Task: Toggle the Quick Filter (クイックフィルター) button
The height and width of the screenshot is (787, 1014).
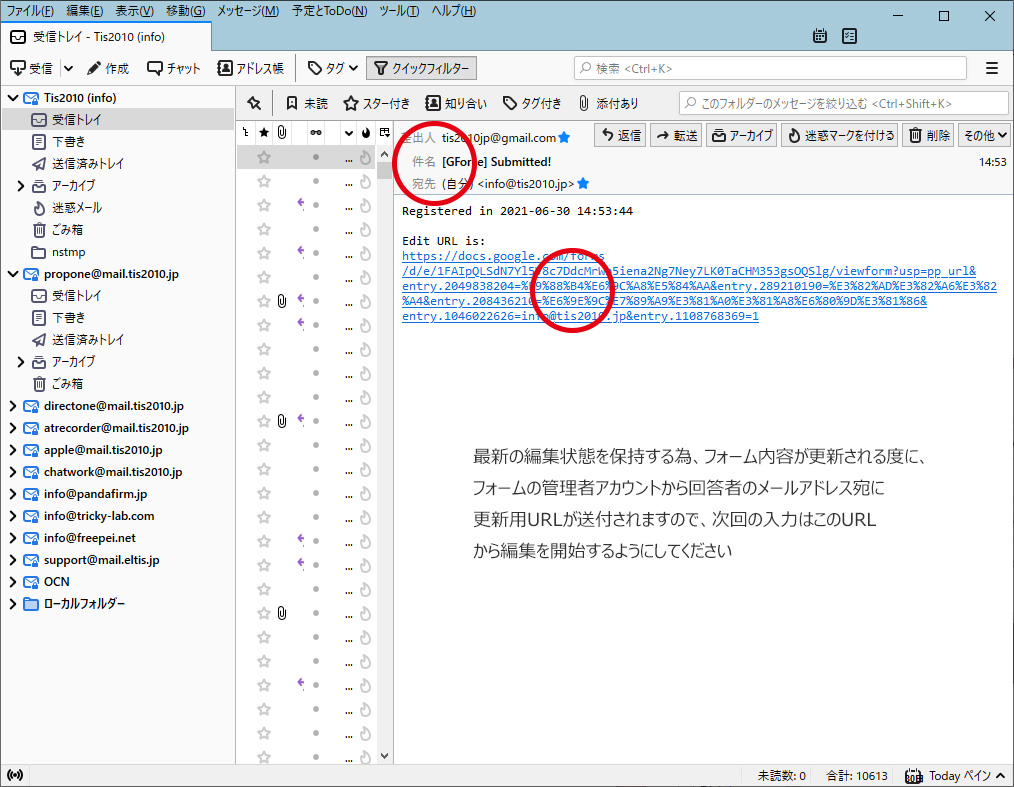Action: [421, 68]
